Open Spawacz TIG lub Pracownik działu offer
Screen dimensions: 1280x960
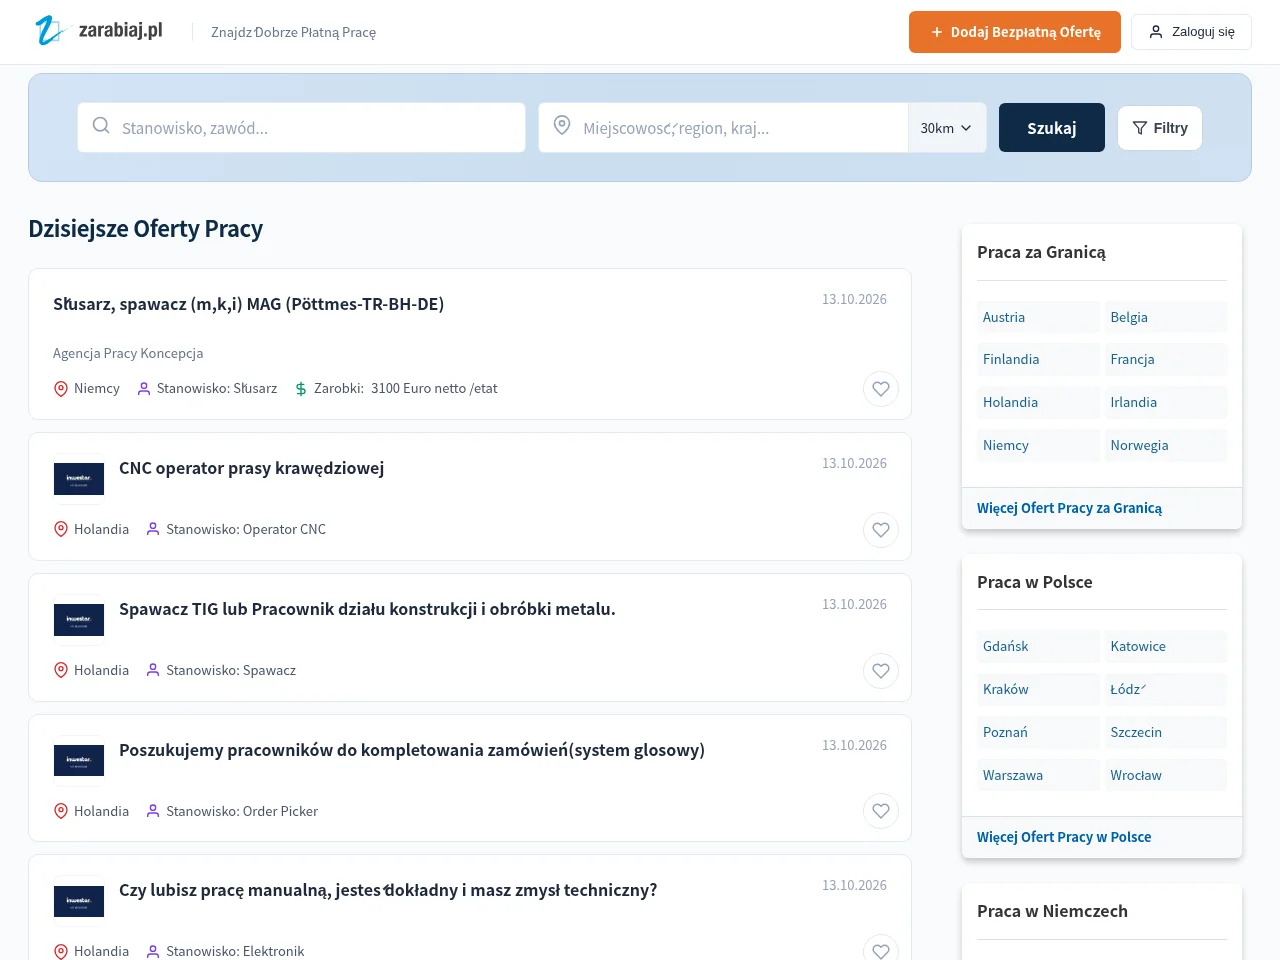[367, 609]
